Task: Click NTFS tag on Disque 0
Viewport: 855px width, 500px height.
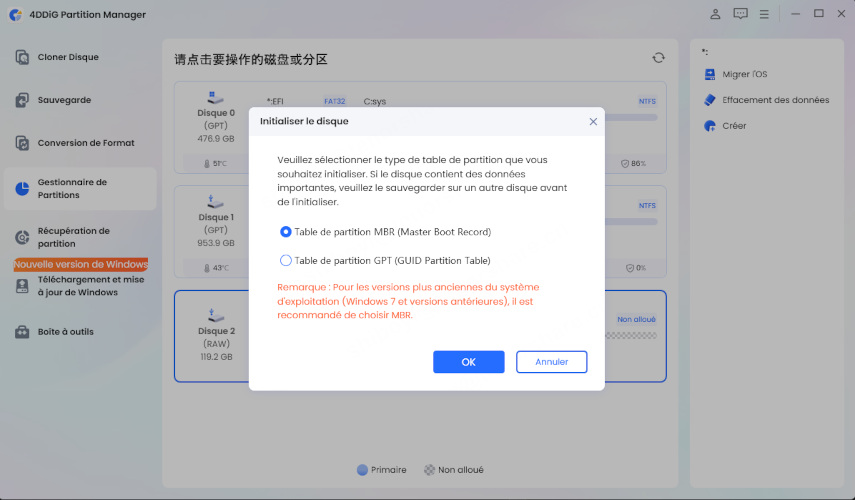Action: [x=647, y=101]
